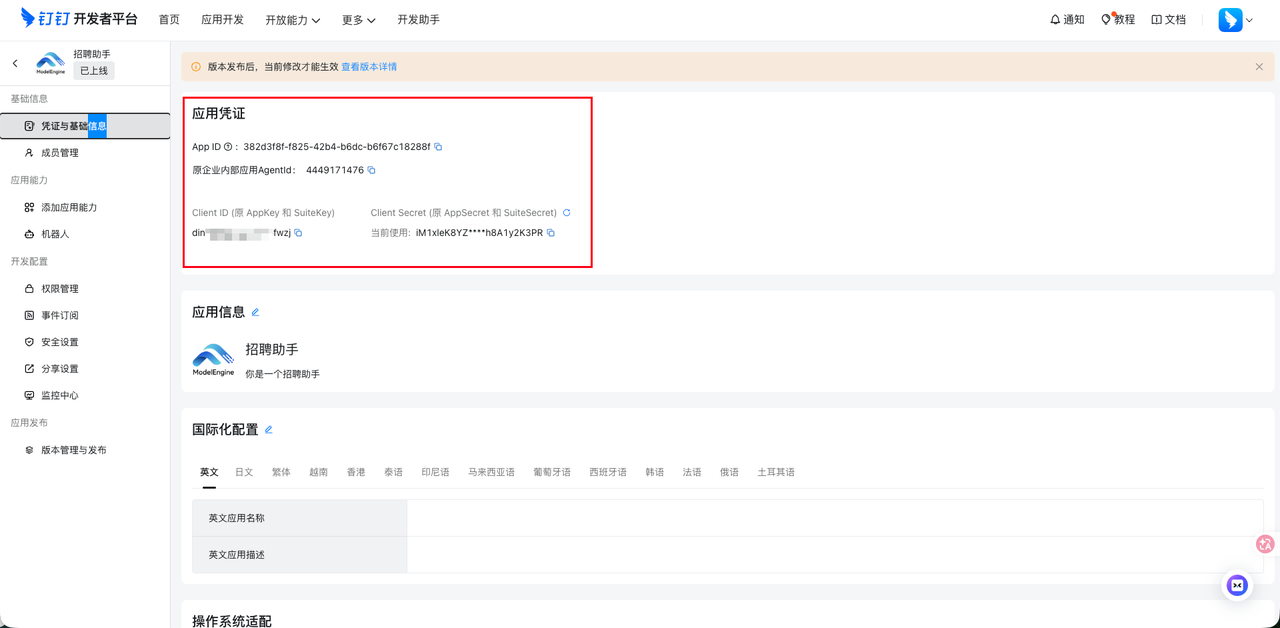
Task: Click the 已上线 status badge
Action: click(94, 71)
